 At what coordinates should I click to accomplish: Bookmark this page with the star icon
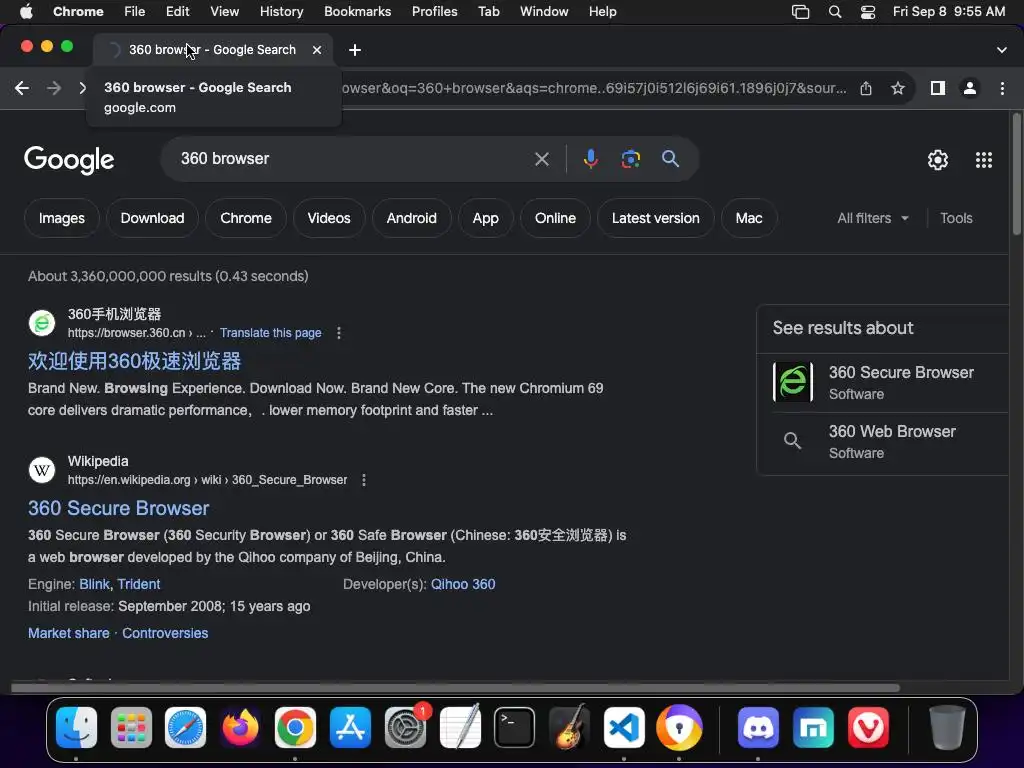(898, 88)
